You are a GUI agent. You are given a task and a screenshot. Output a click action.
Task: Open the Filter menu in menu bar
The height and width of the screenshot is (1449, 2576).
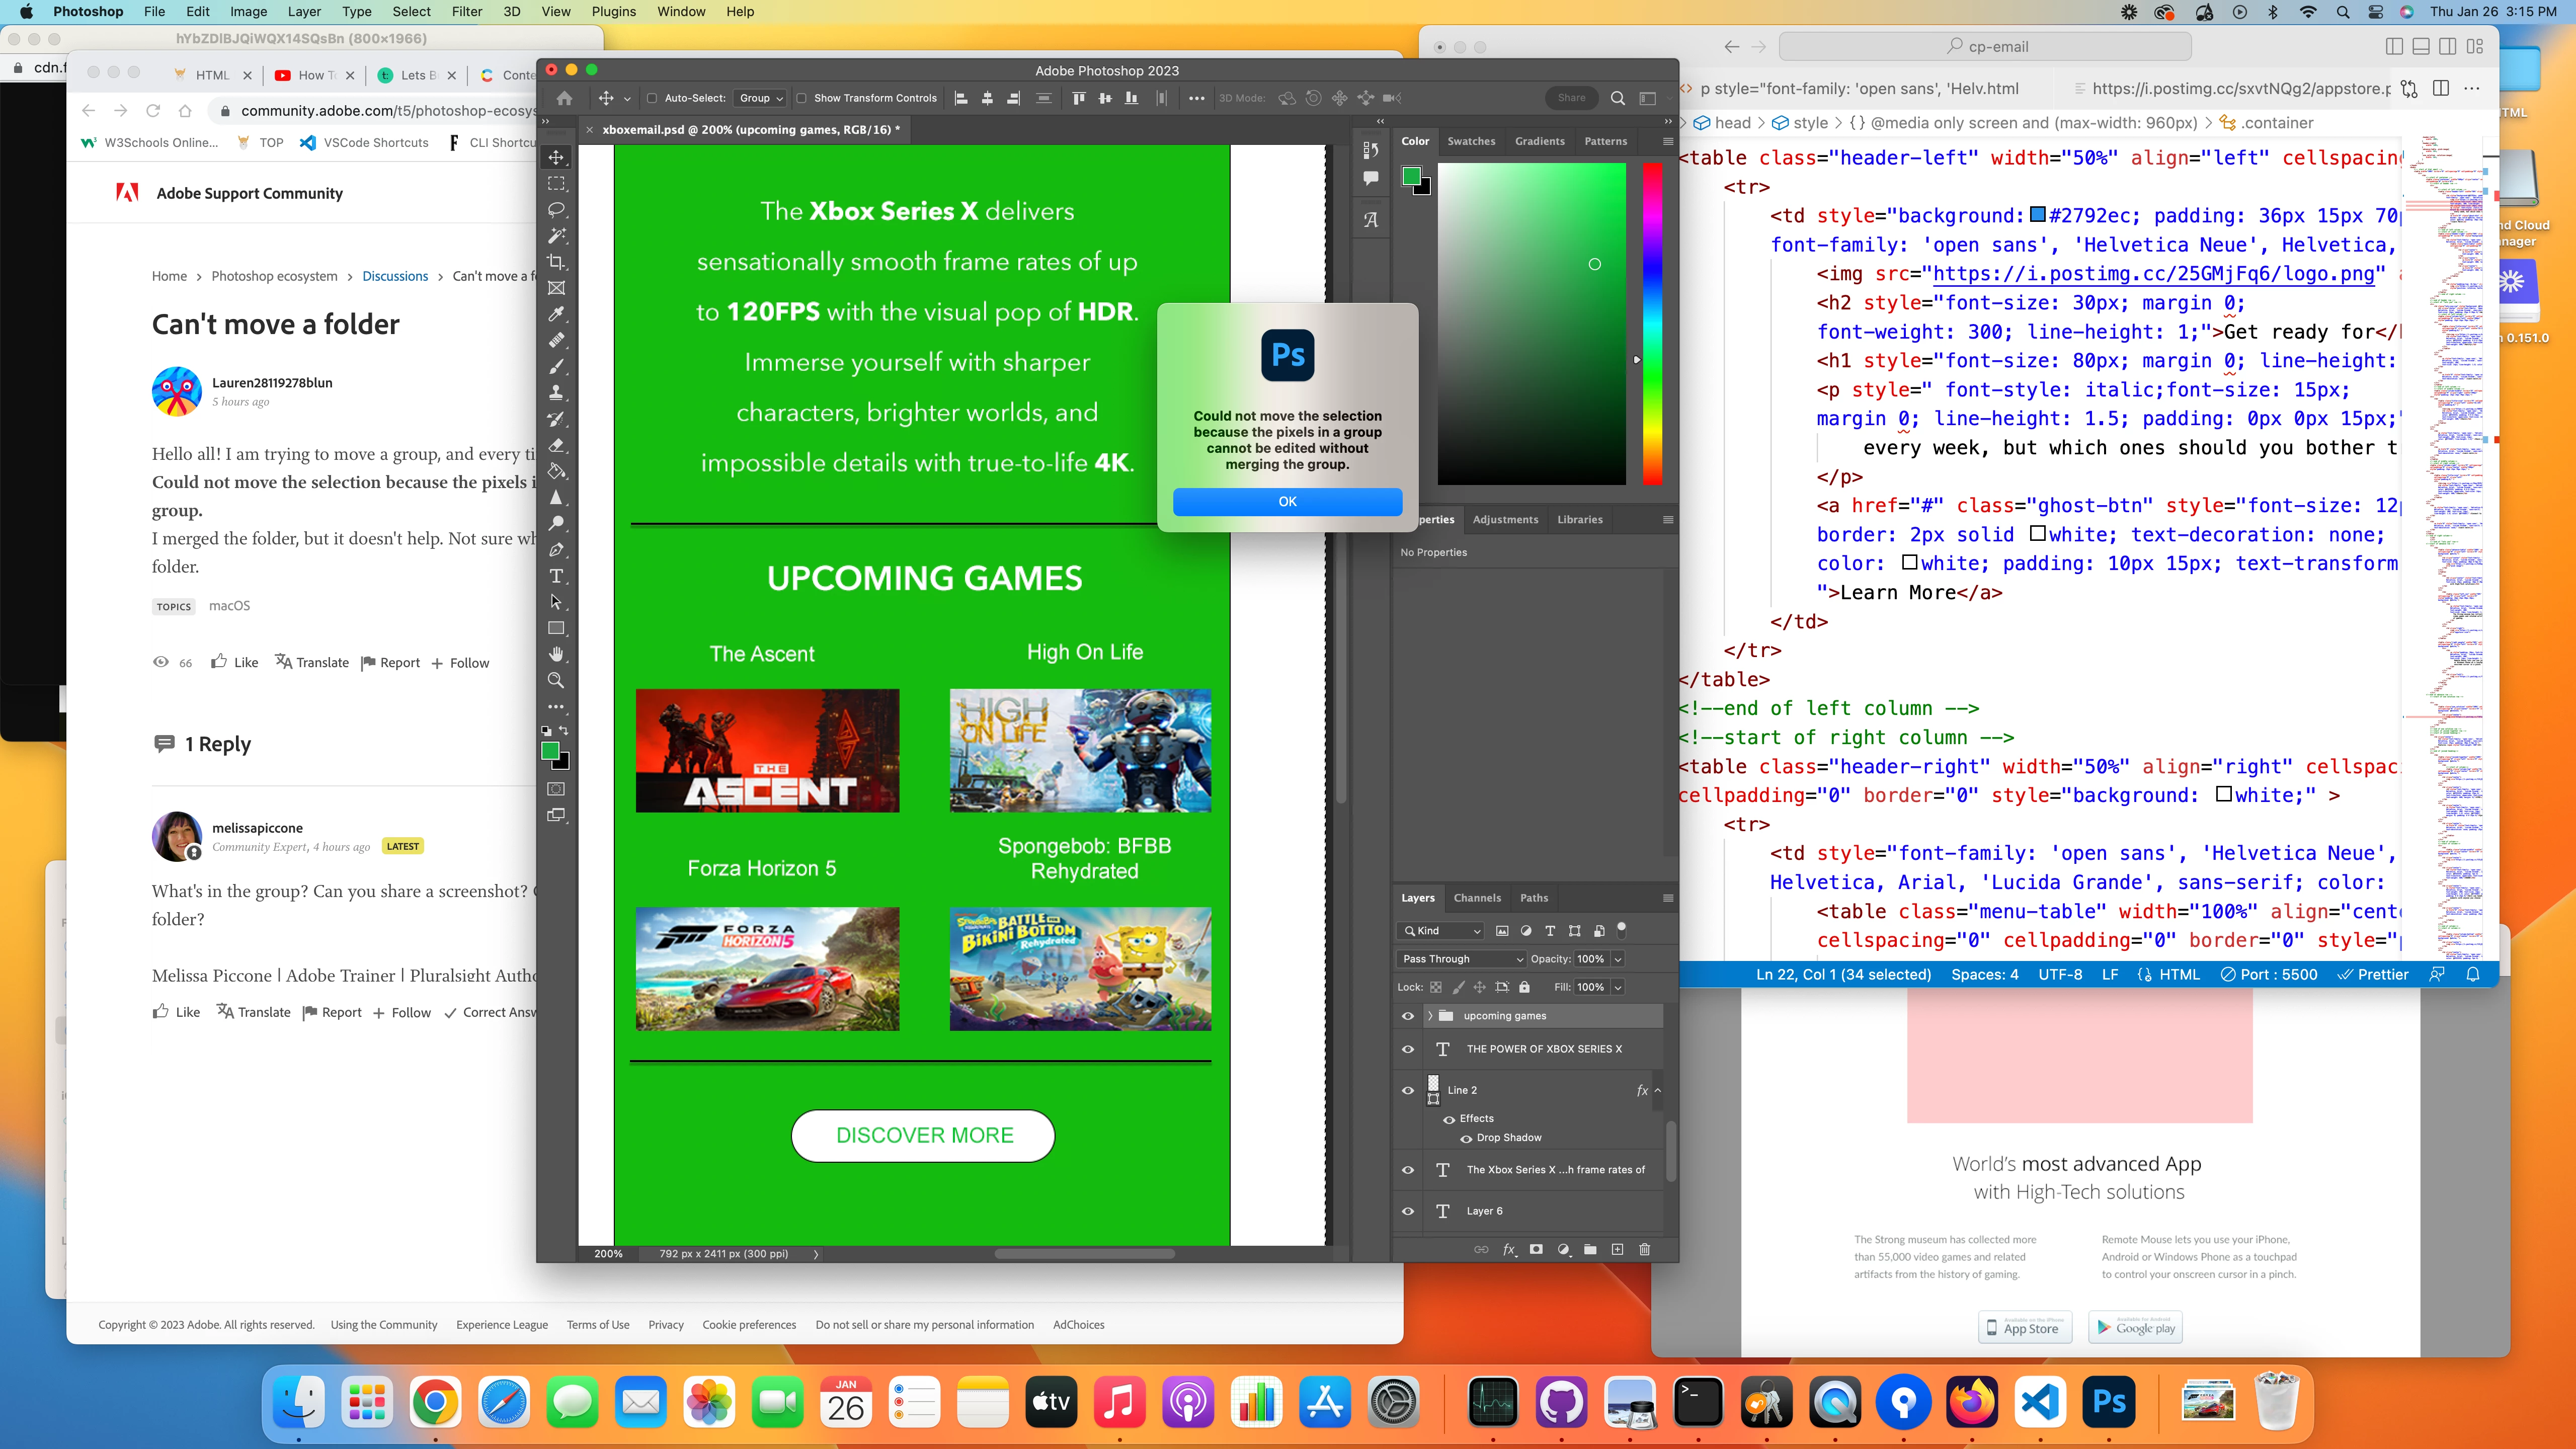pos(466,12)
